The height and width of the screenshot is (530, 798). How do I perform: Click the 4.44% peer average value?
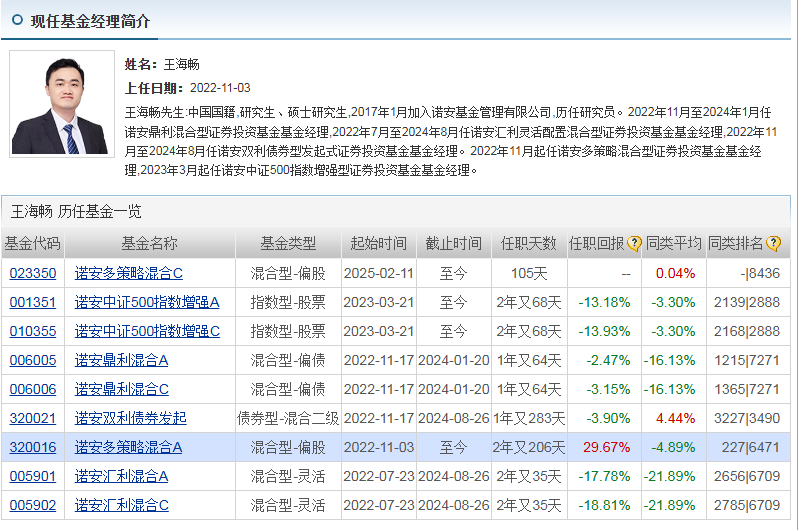(675, 419)
